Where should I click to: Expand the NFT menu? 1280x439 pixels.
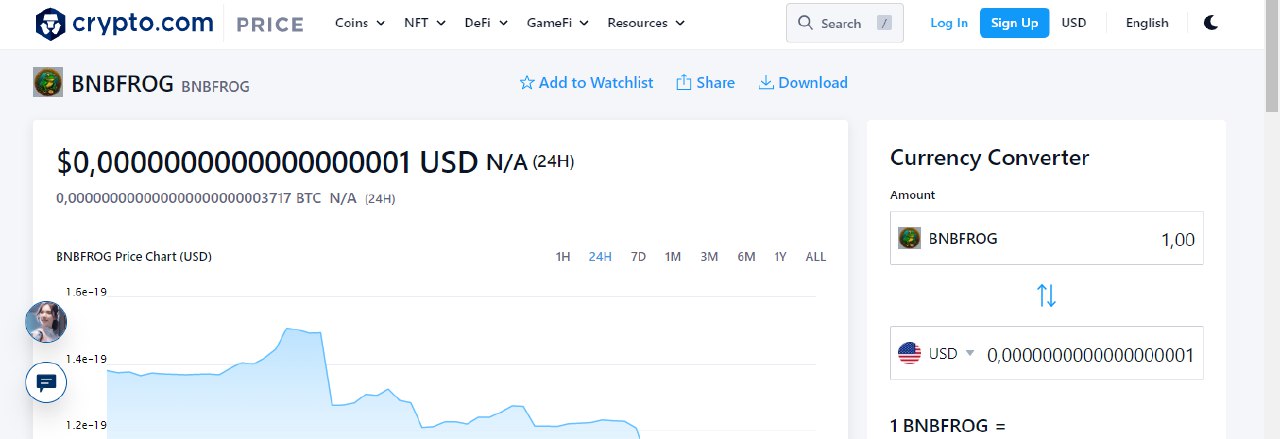tap(425, 23)
